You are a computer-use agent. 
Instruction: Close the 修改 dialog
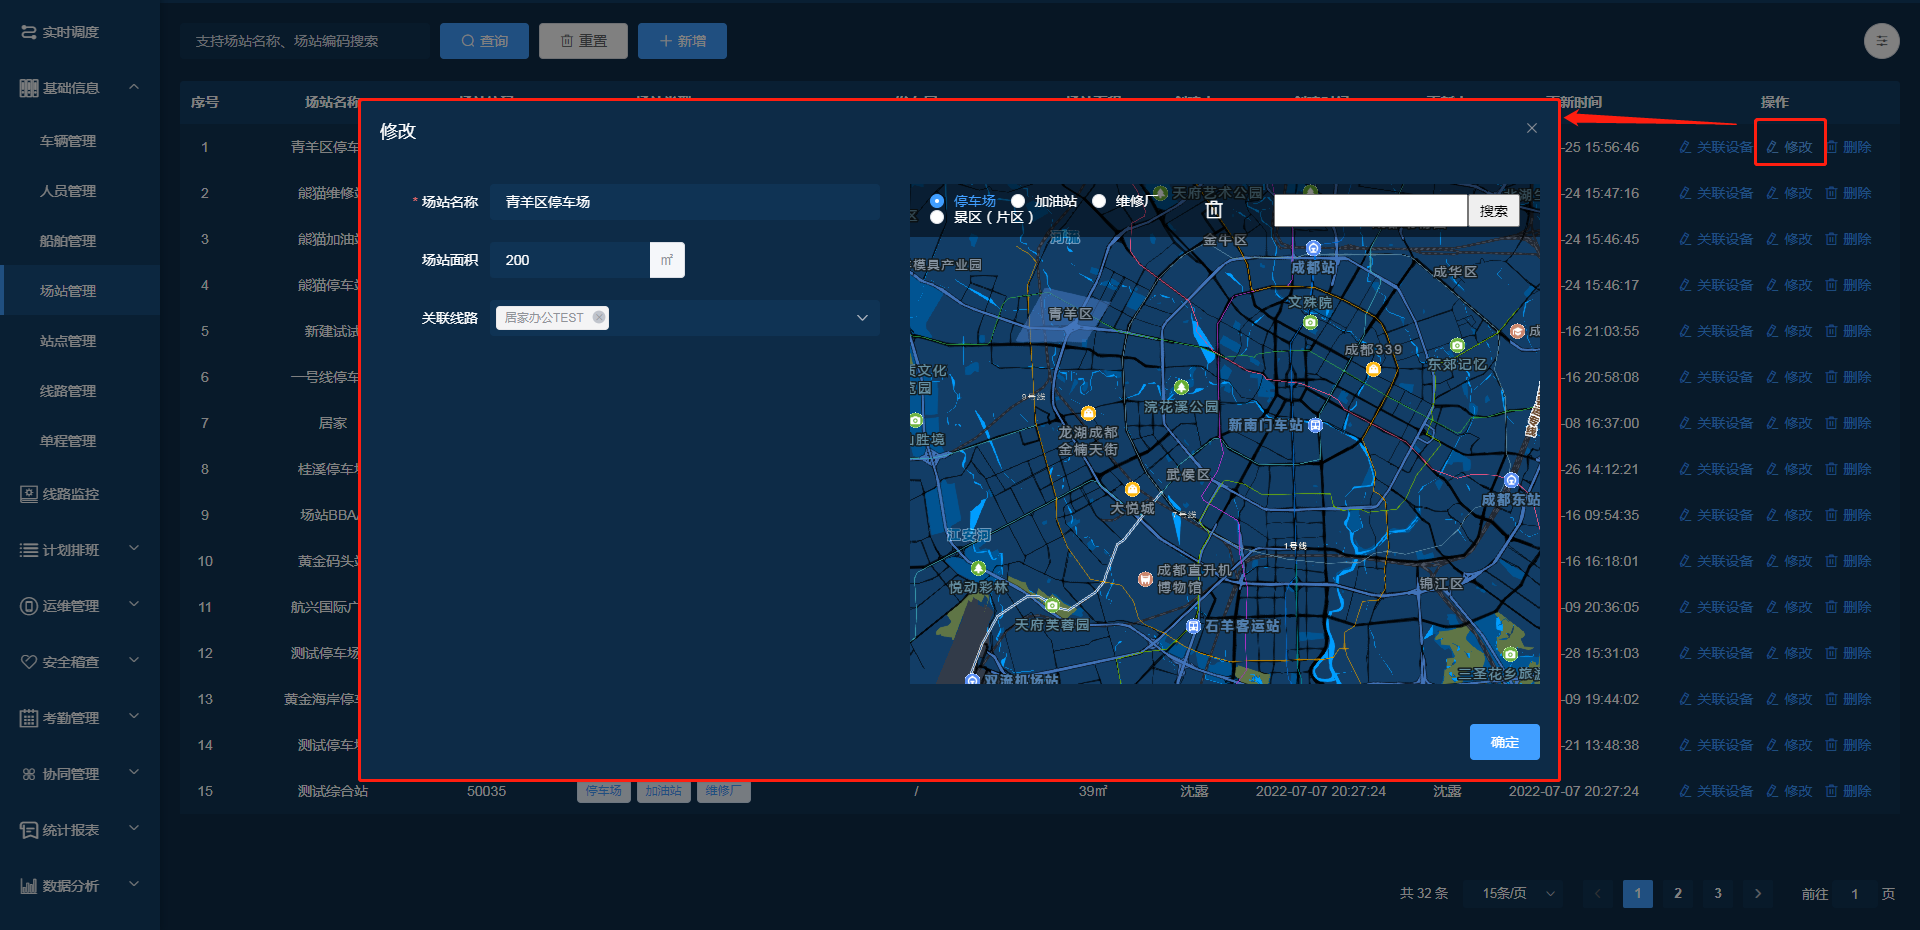pos(1531,128)
